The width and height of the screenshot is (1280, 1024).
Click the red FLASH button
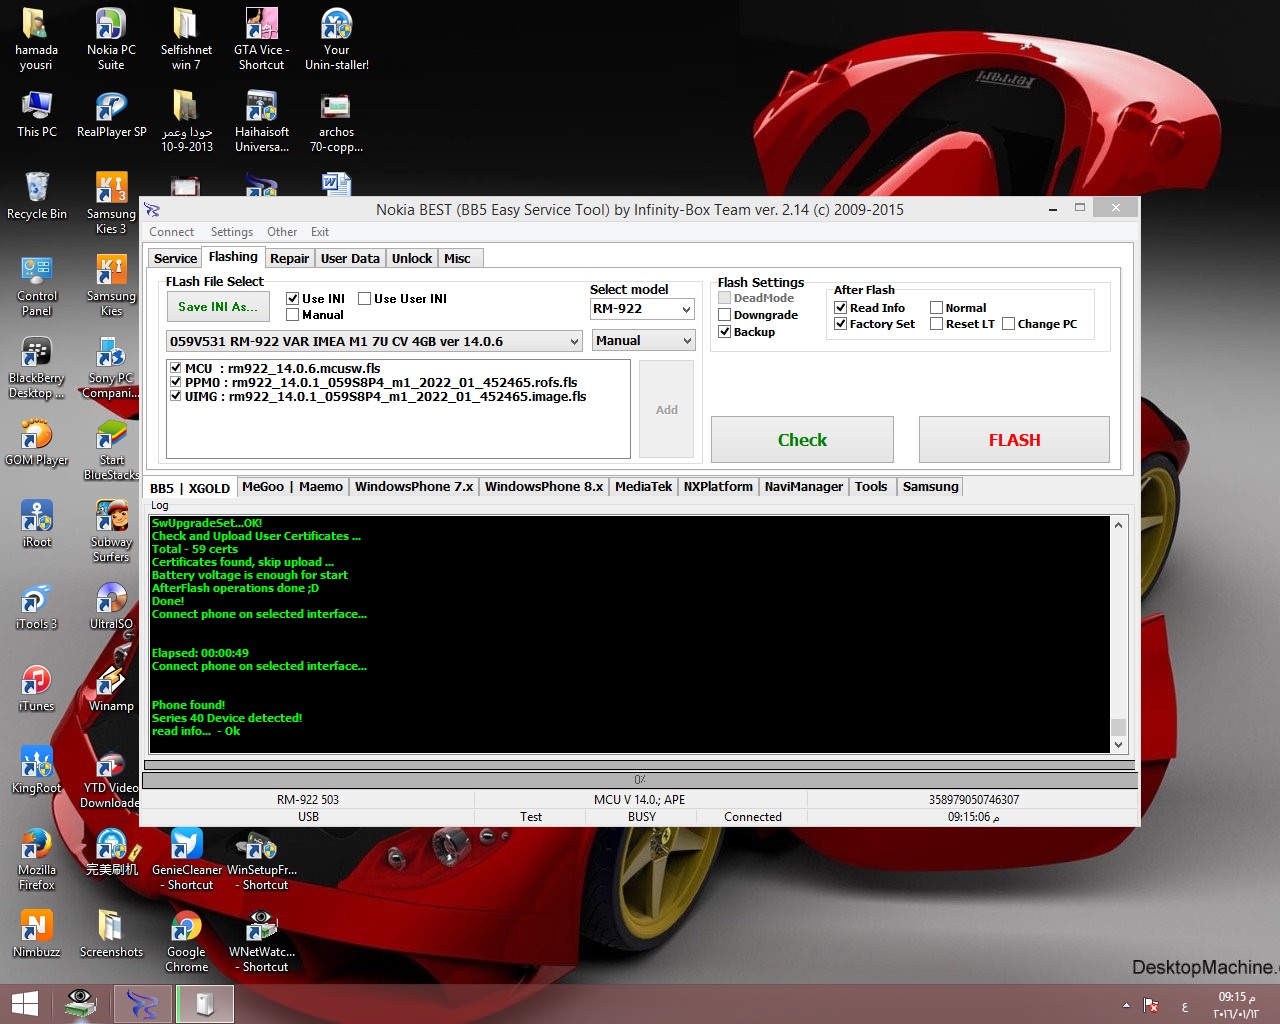[1014, 440]
